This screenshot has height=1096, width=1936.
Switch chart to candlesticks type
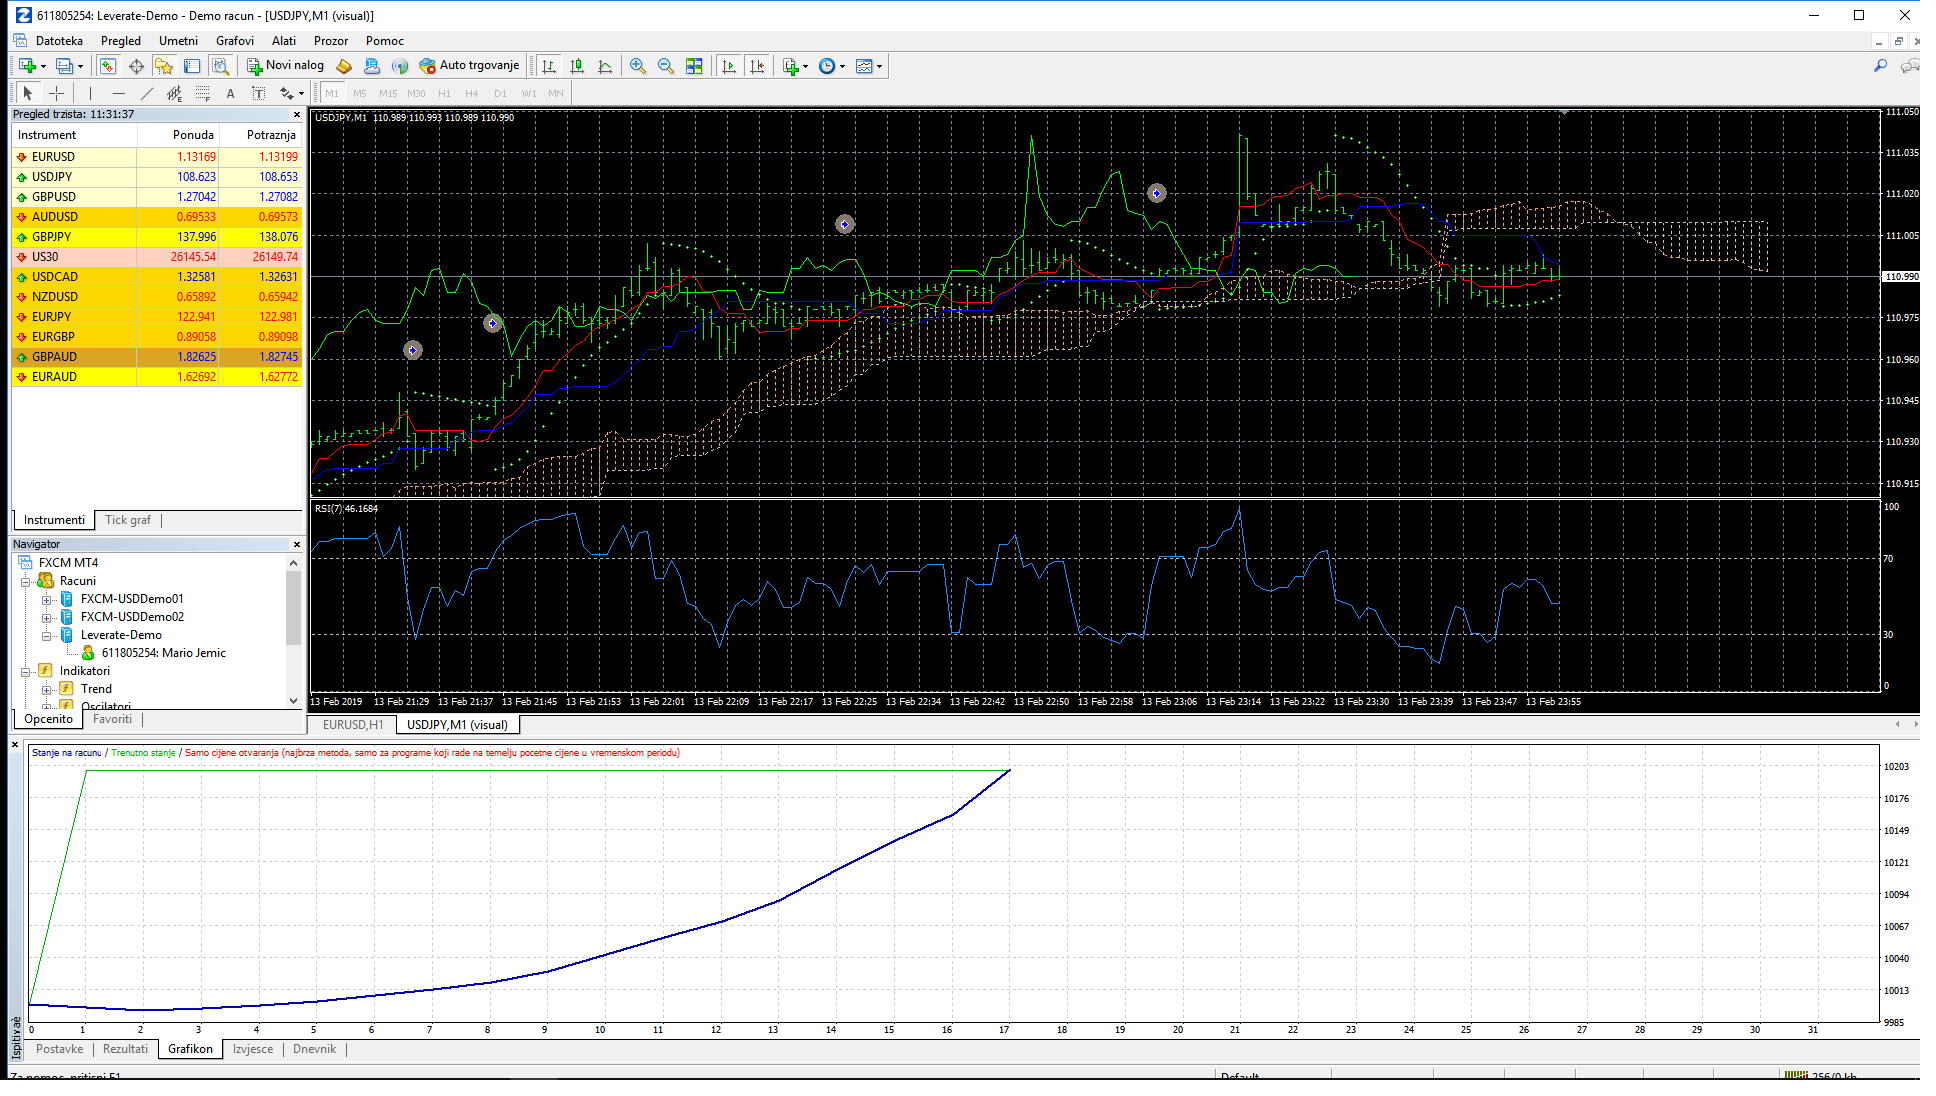coord(577,66)
